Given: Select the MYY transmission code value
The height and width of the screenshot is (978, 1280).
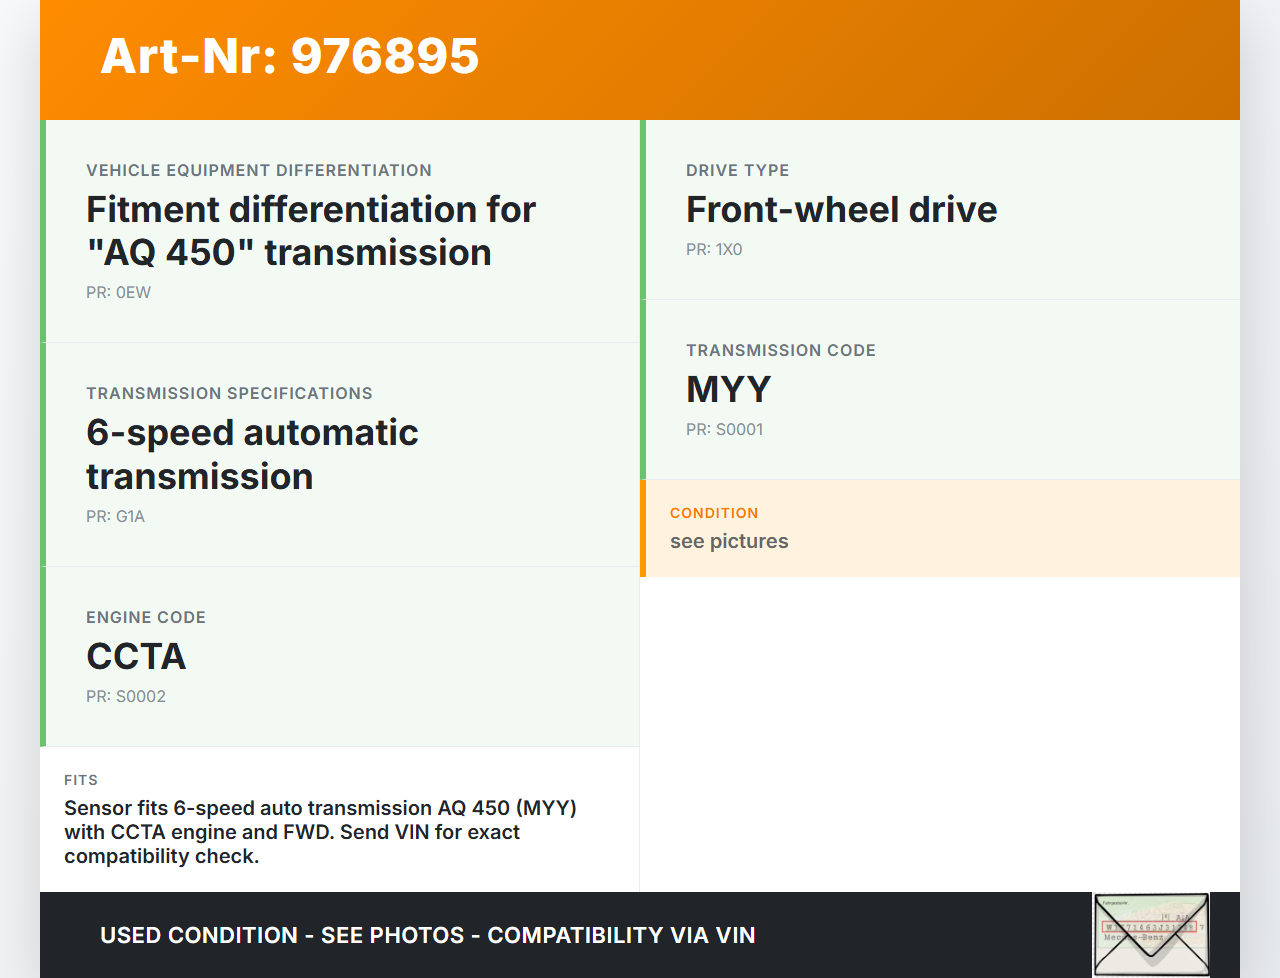Looking at the screenshot, I should tap(728, 390).
